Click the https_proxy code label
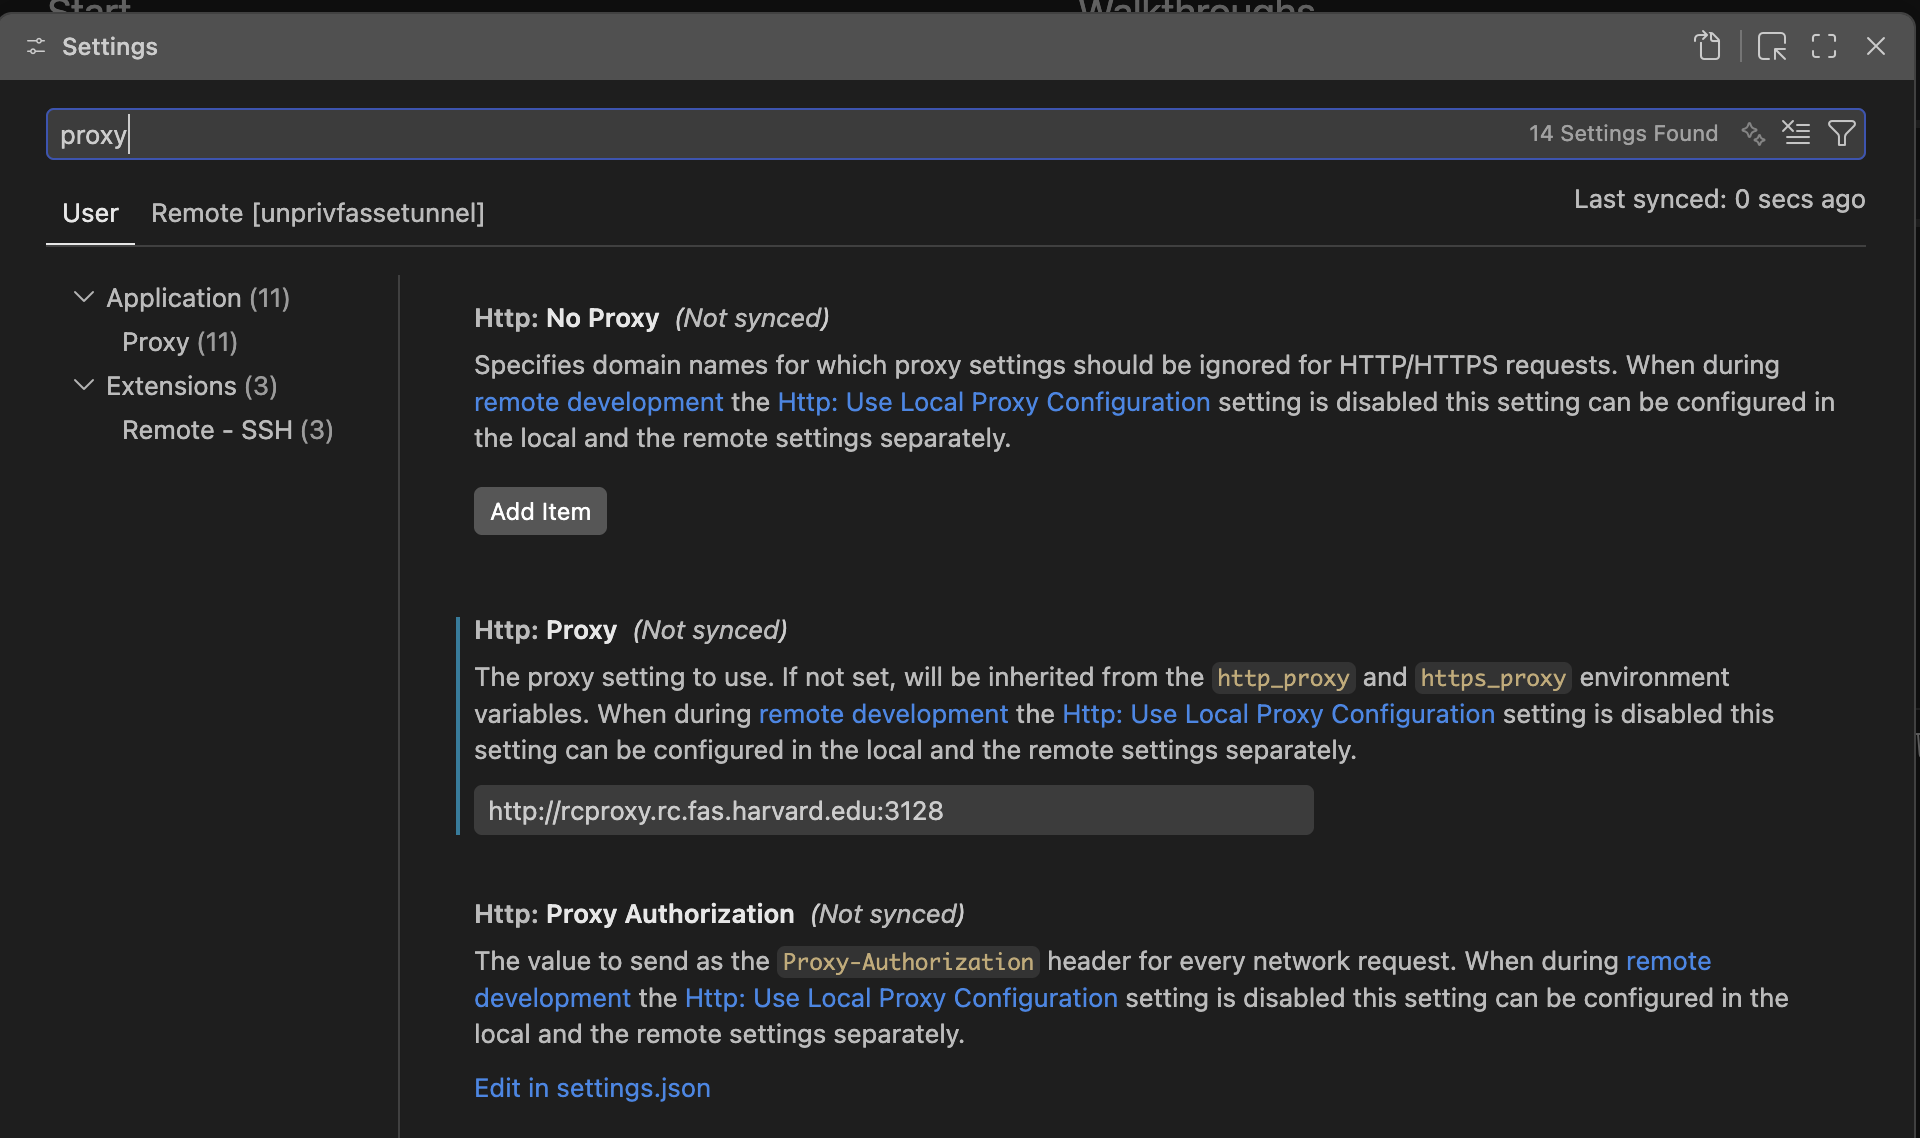Image resolution: width=1920 pixels, height=1138 pixels. pyautogui.click(x=1493, y=678)
